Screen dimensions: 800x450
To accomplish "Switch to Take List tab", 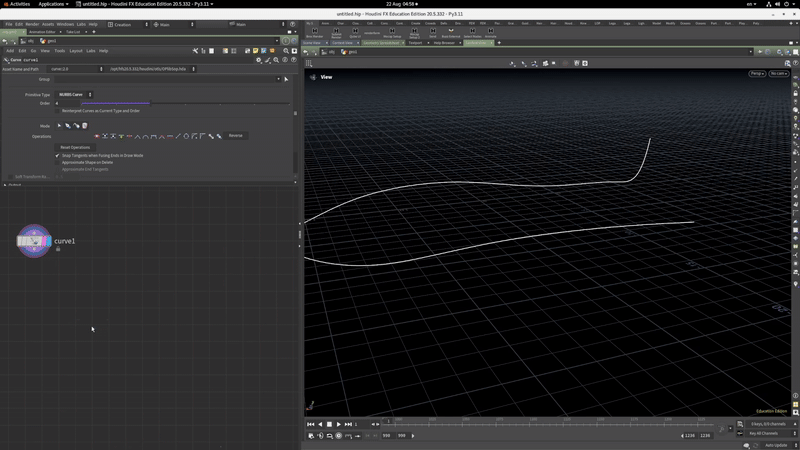I will (x=73, y=32).
